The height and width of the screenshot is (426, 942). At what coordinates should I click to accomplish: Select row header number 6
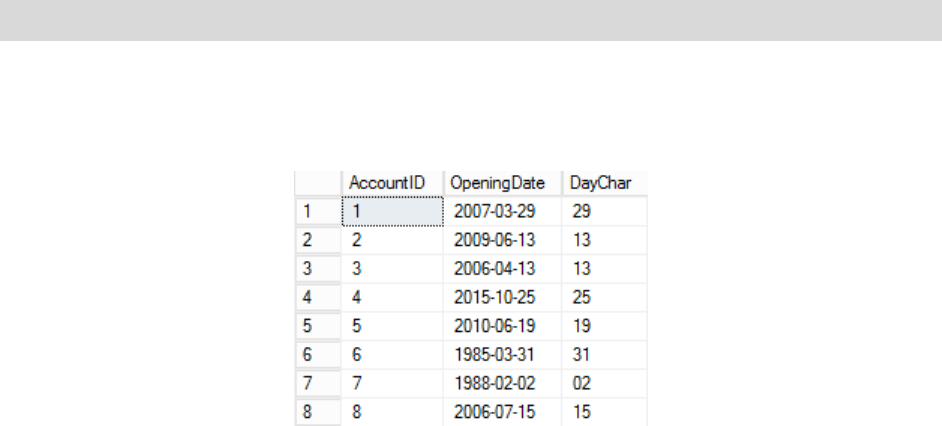[317, 354]
